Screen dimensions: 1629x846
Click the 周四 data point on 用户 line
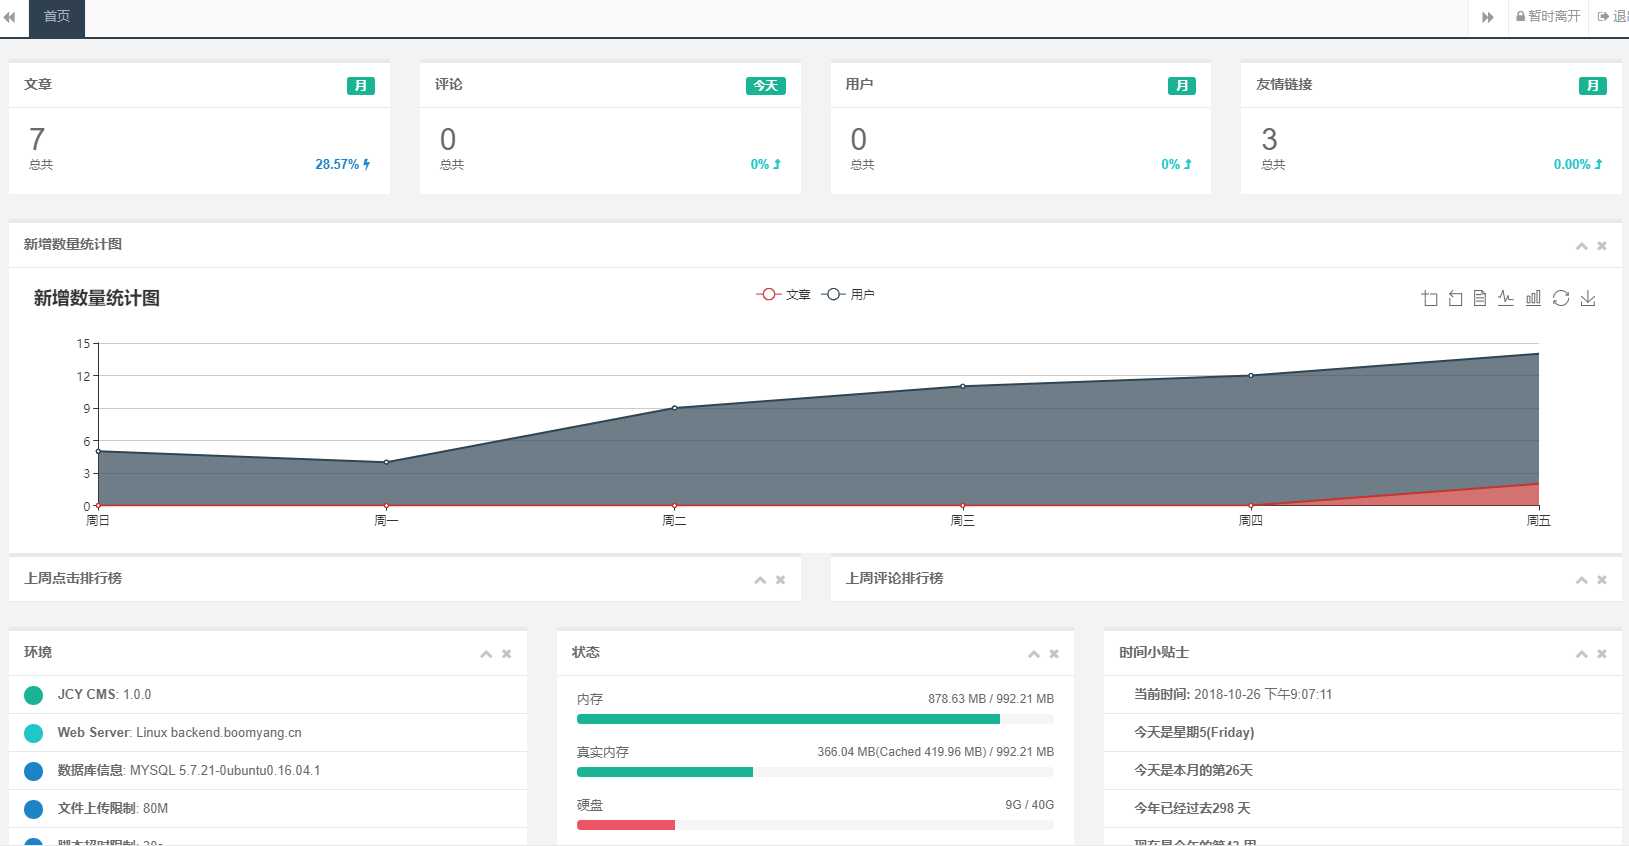click(x=1251, y=376)
